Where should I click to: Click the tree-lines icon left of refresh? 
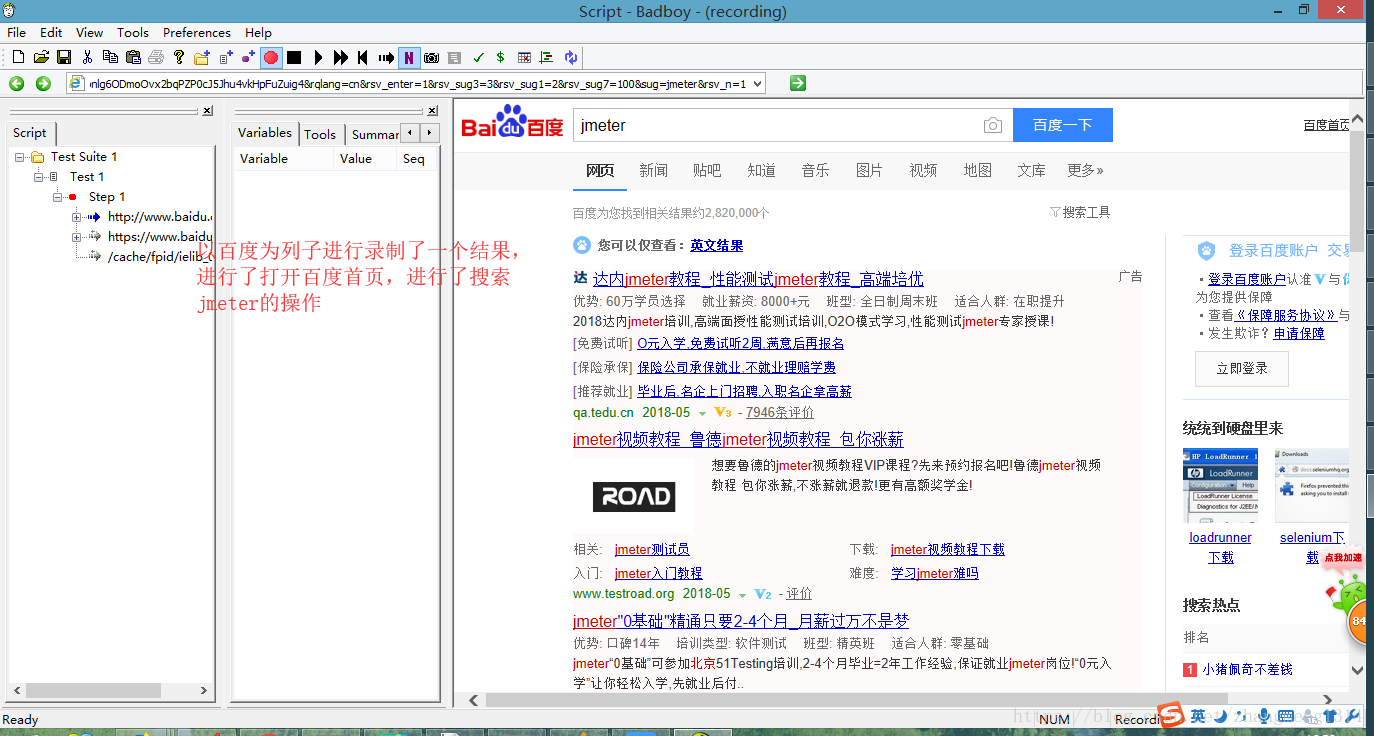546,57
